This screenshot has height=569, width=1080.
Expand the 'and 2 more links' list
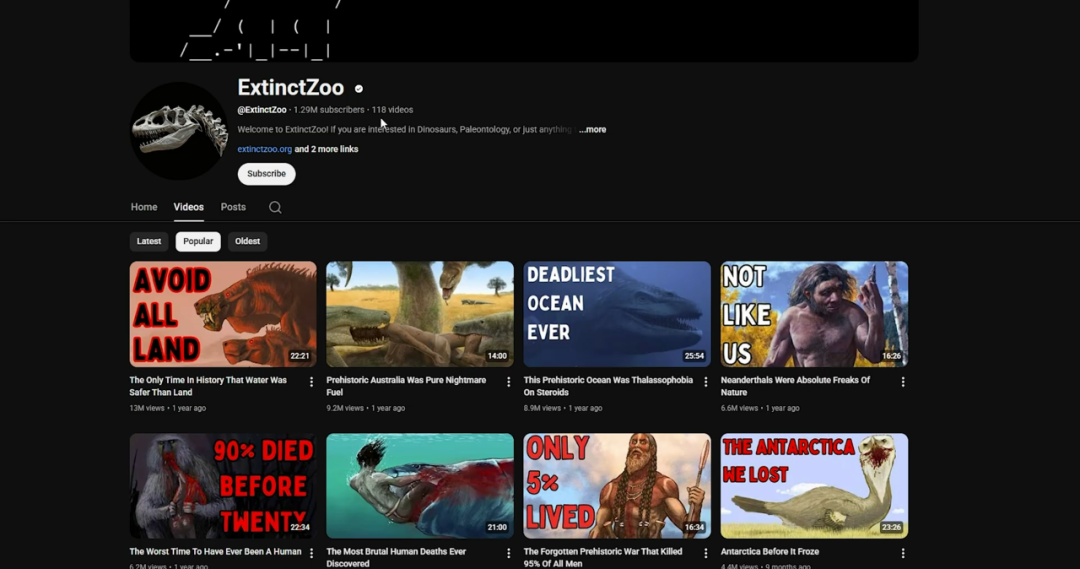326,149
